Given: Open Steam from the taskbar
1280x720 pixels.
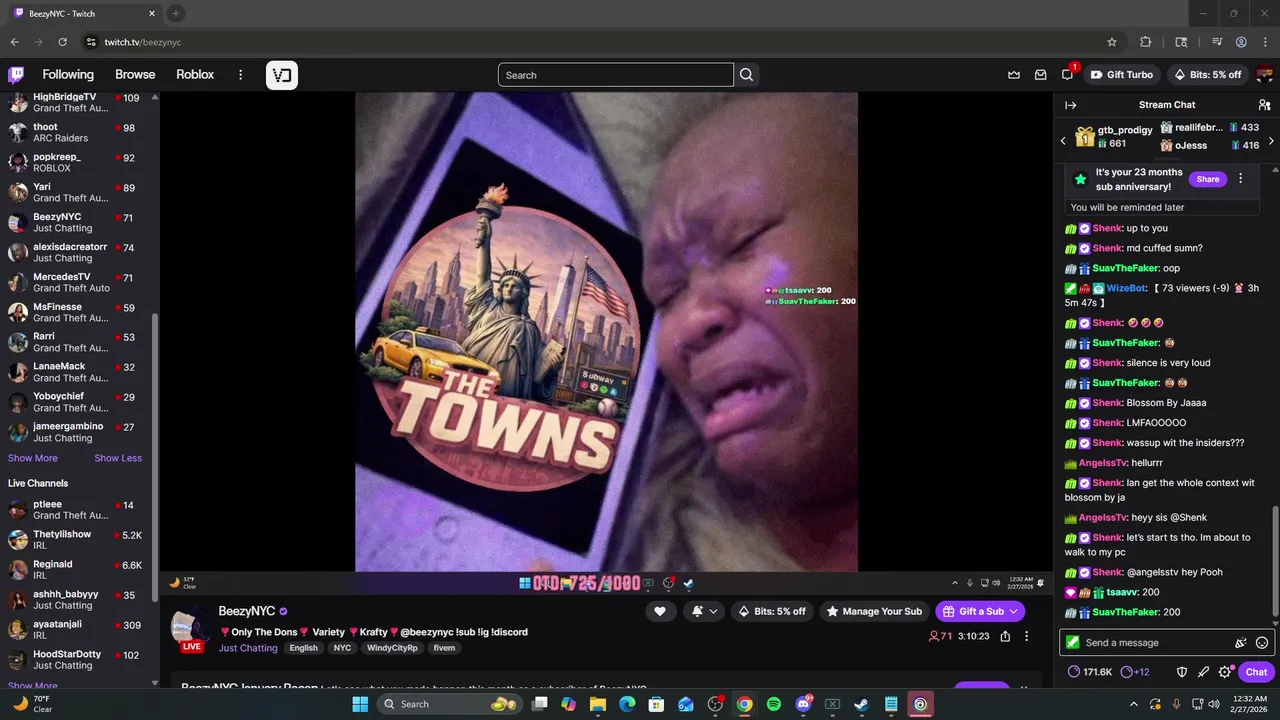Looking at the screenshot, I should pyautogui.click(x=861, y=704).
